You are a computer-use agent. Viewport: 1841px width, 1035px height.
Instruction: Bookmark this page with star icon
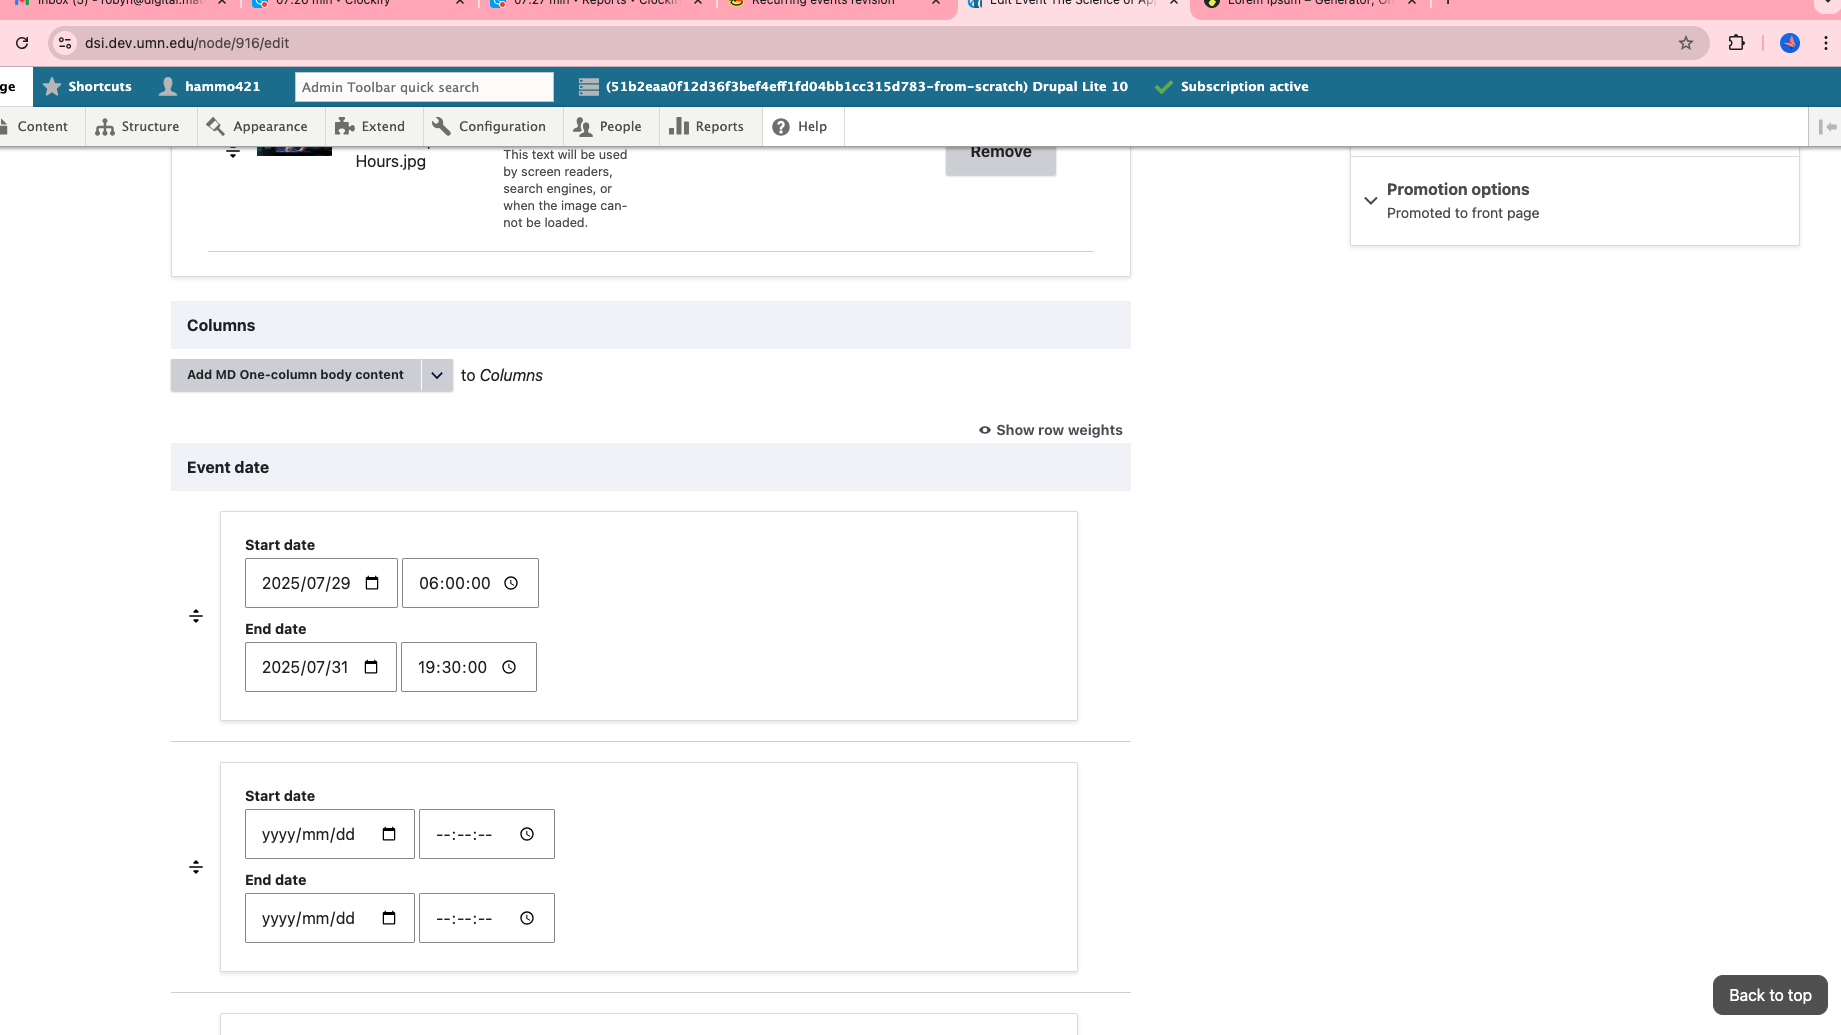point(1686,43)
